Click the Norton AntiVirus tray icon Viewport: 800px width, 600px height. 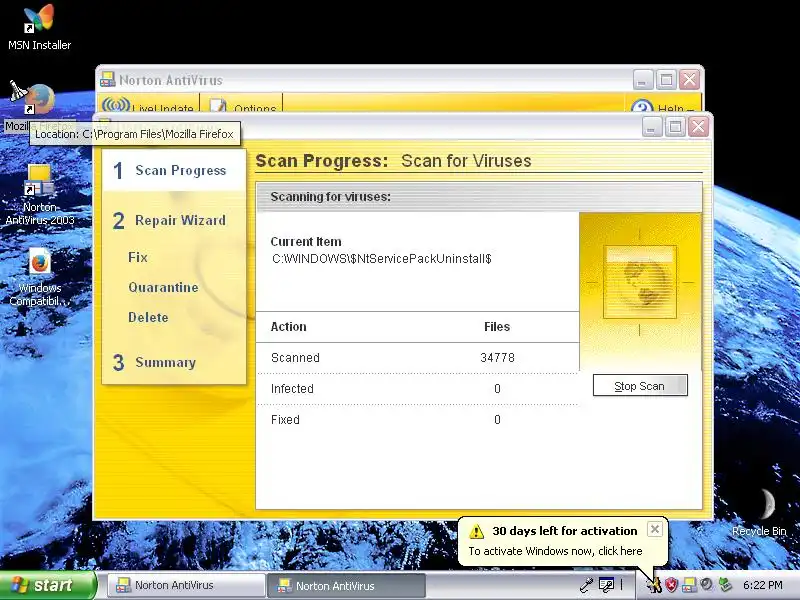[x=689, y=584]
